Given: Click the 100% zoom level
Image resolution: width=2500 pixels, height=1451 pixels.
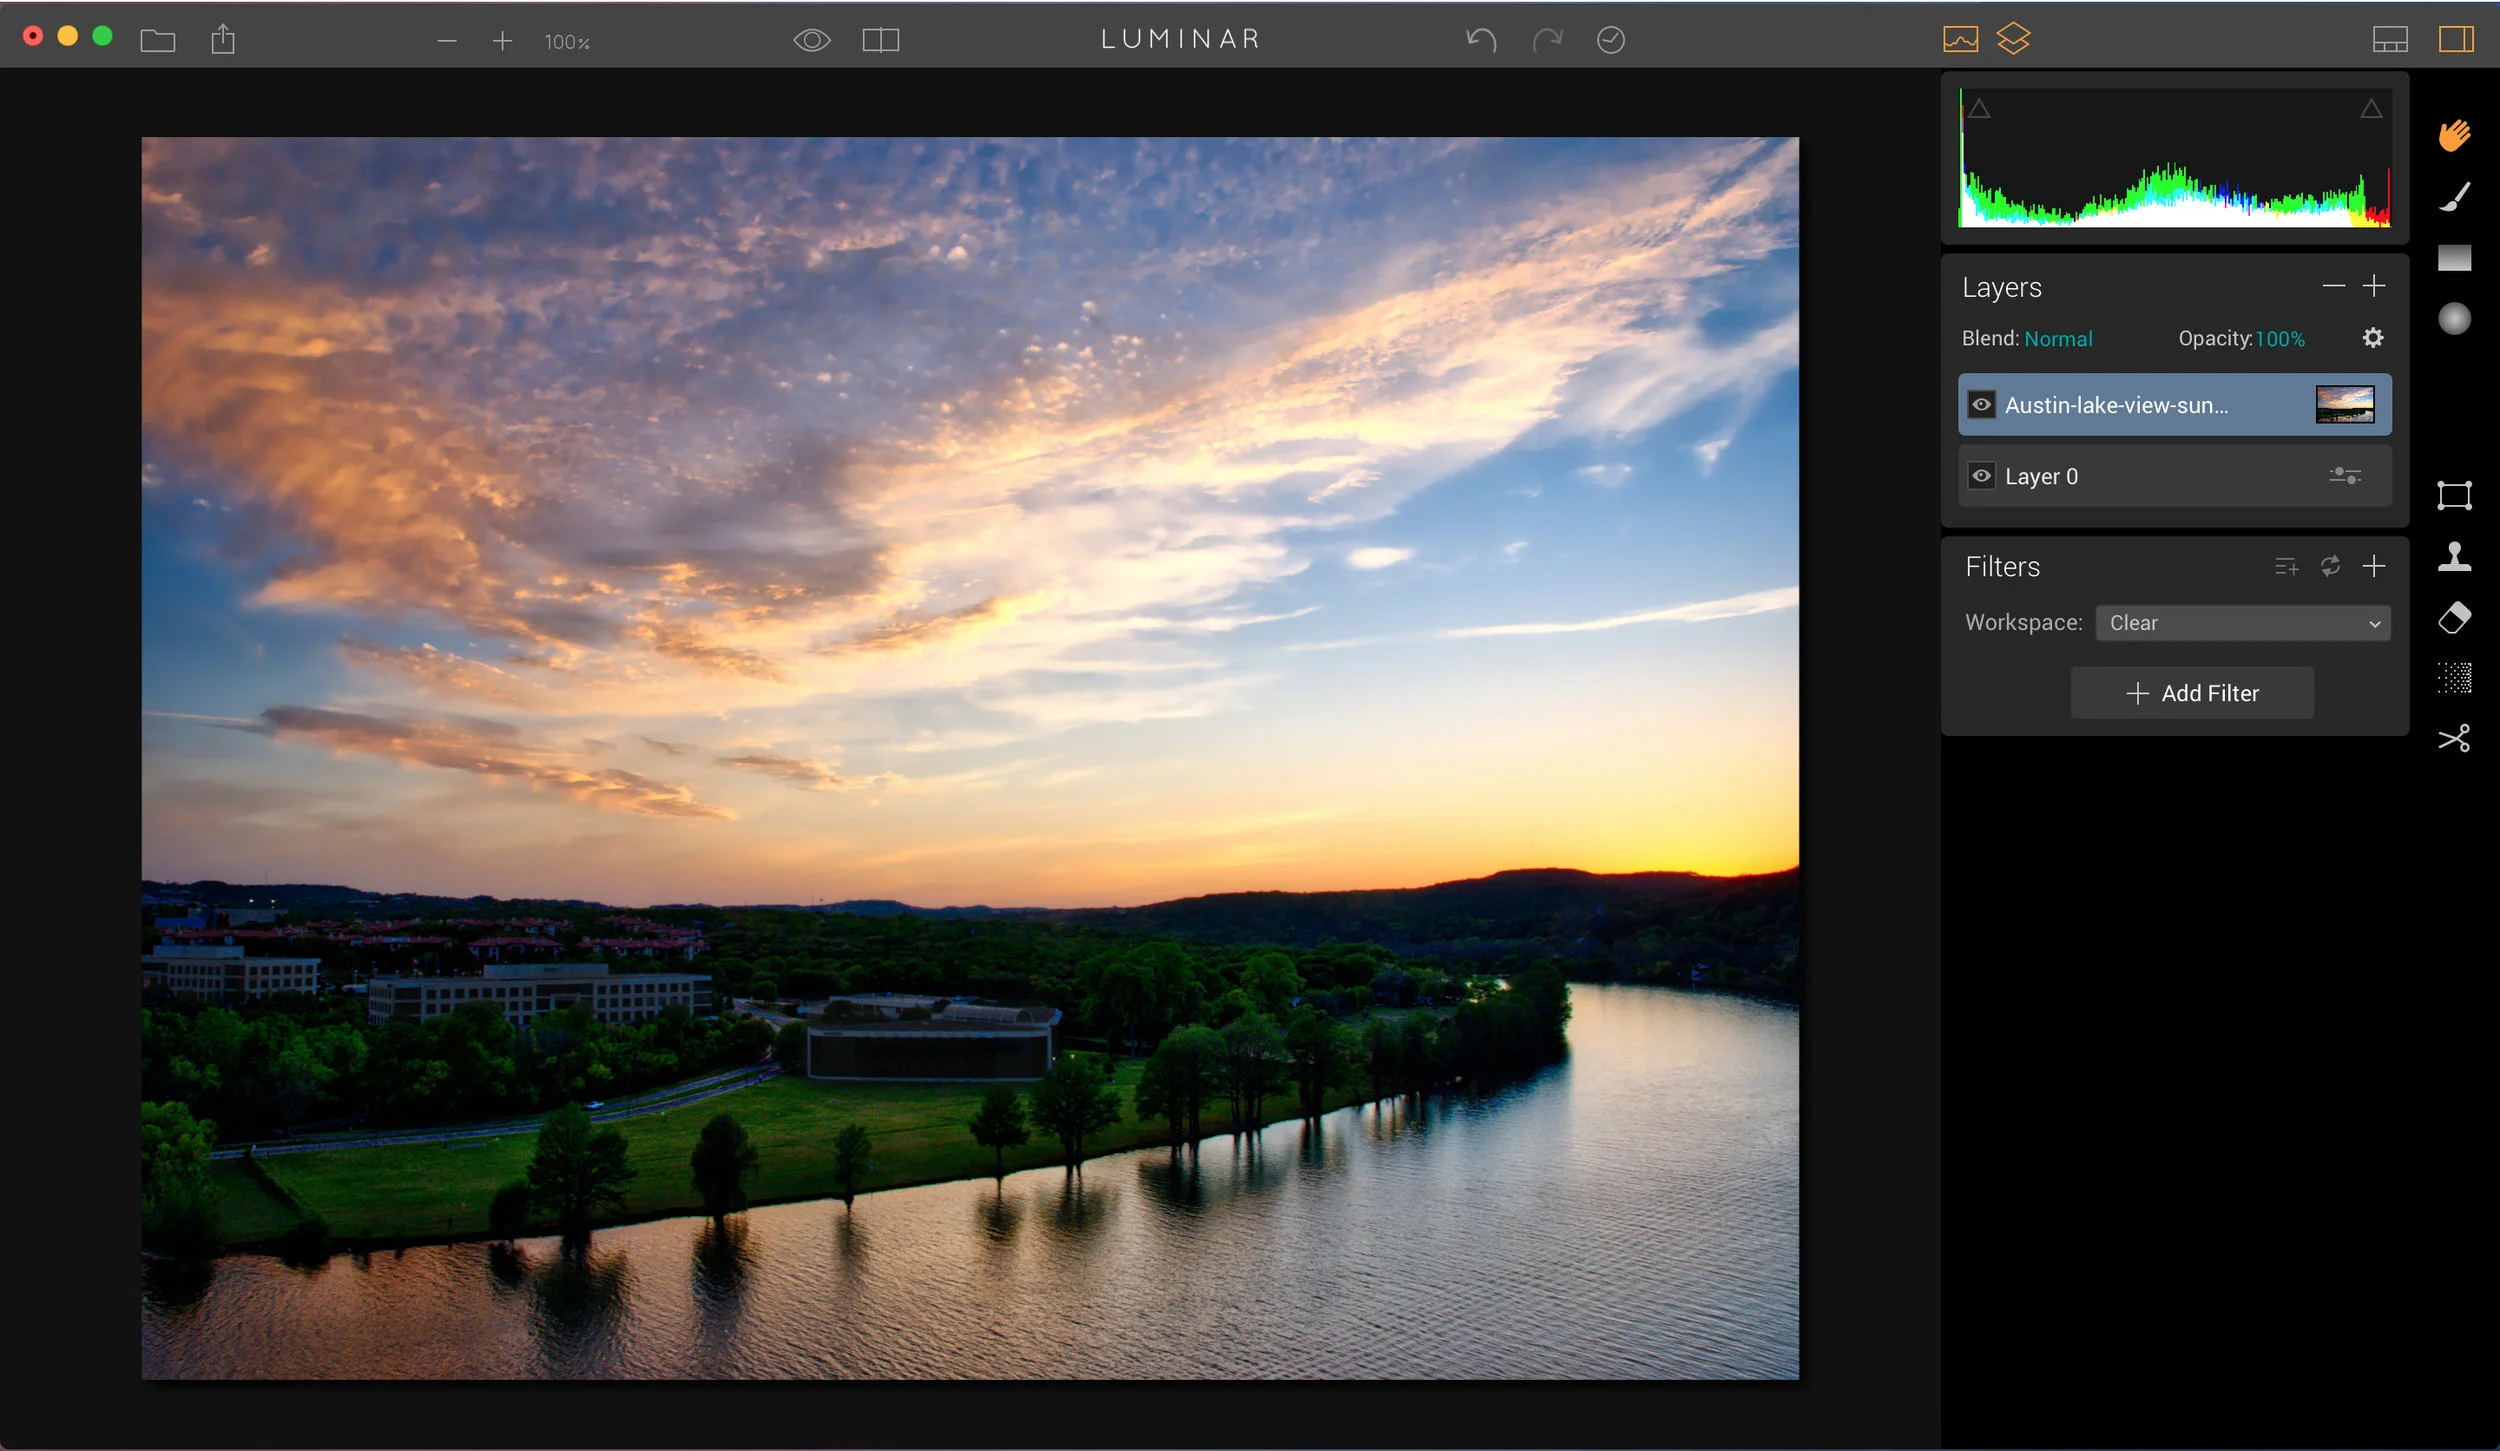Looking at the screenshot, I should pos(567,42).
